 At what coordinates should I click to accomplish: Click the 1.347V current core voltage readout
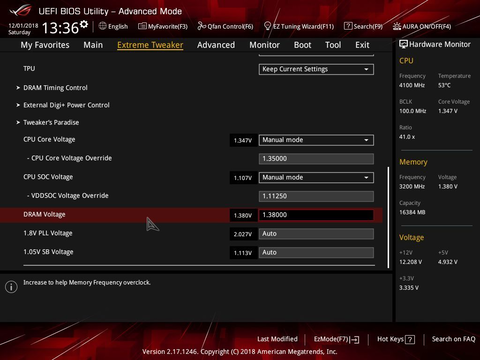[x=243, y=140]
